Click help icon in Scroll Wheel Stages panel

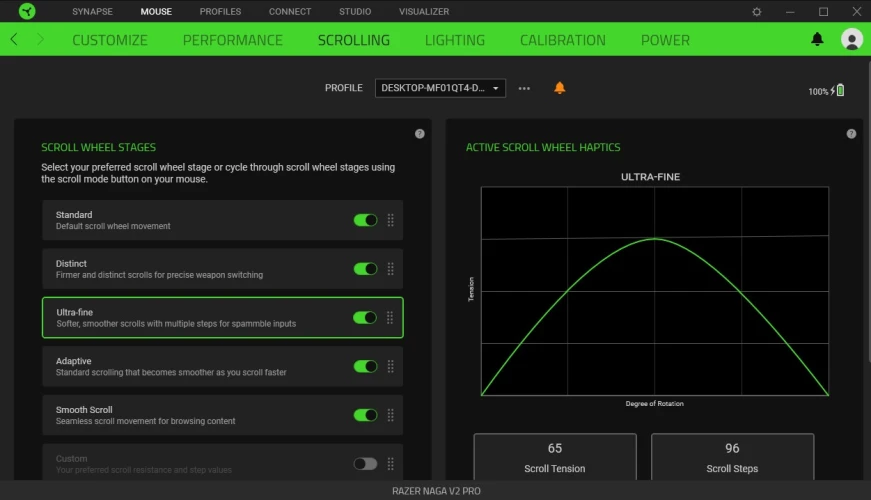point(420,134)
